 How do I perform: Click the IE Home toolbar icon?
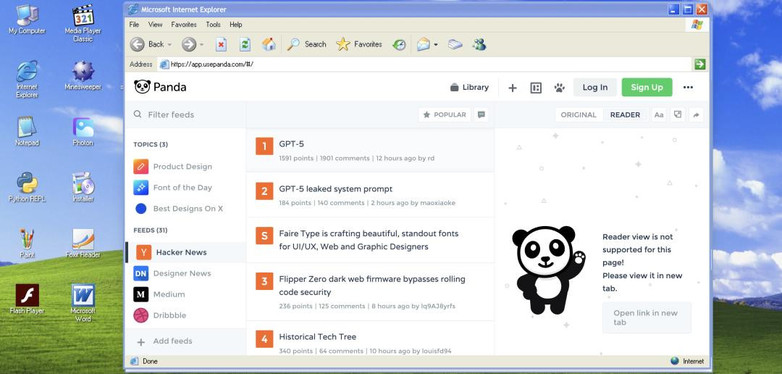point(269,44)
